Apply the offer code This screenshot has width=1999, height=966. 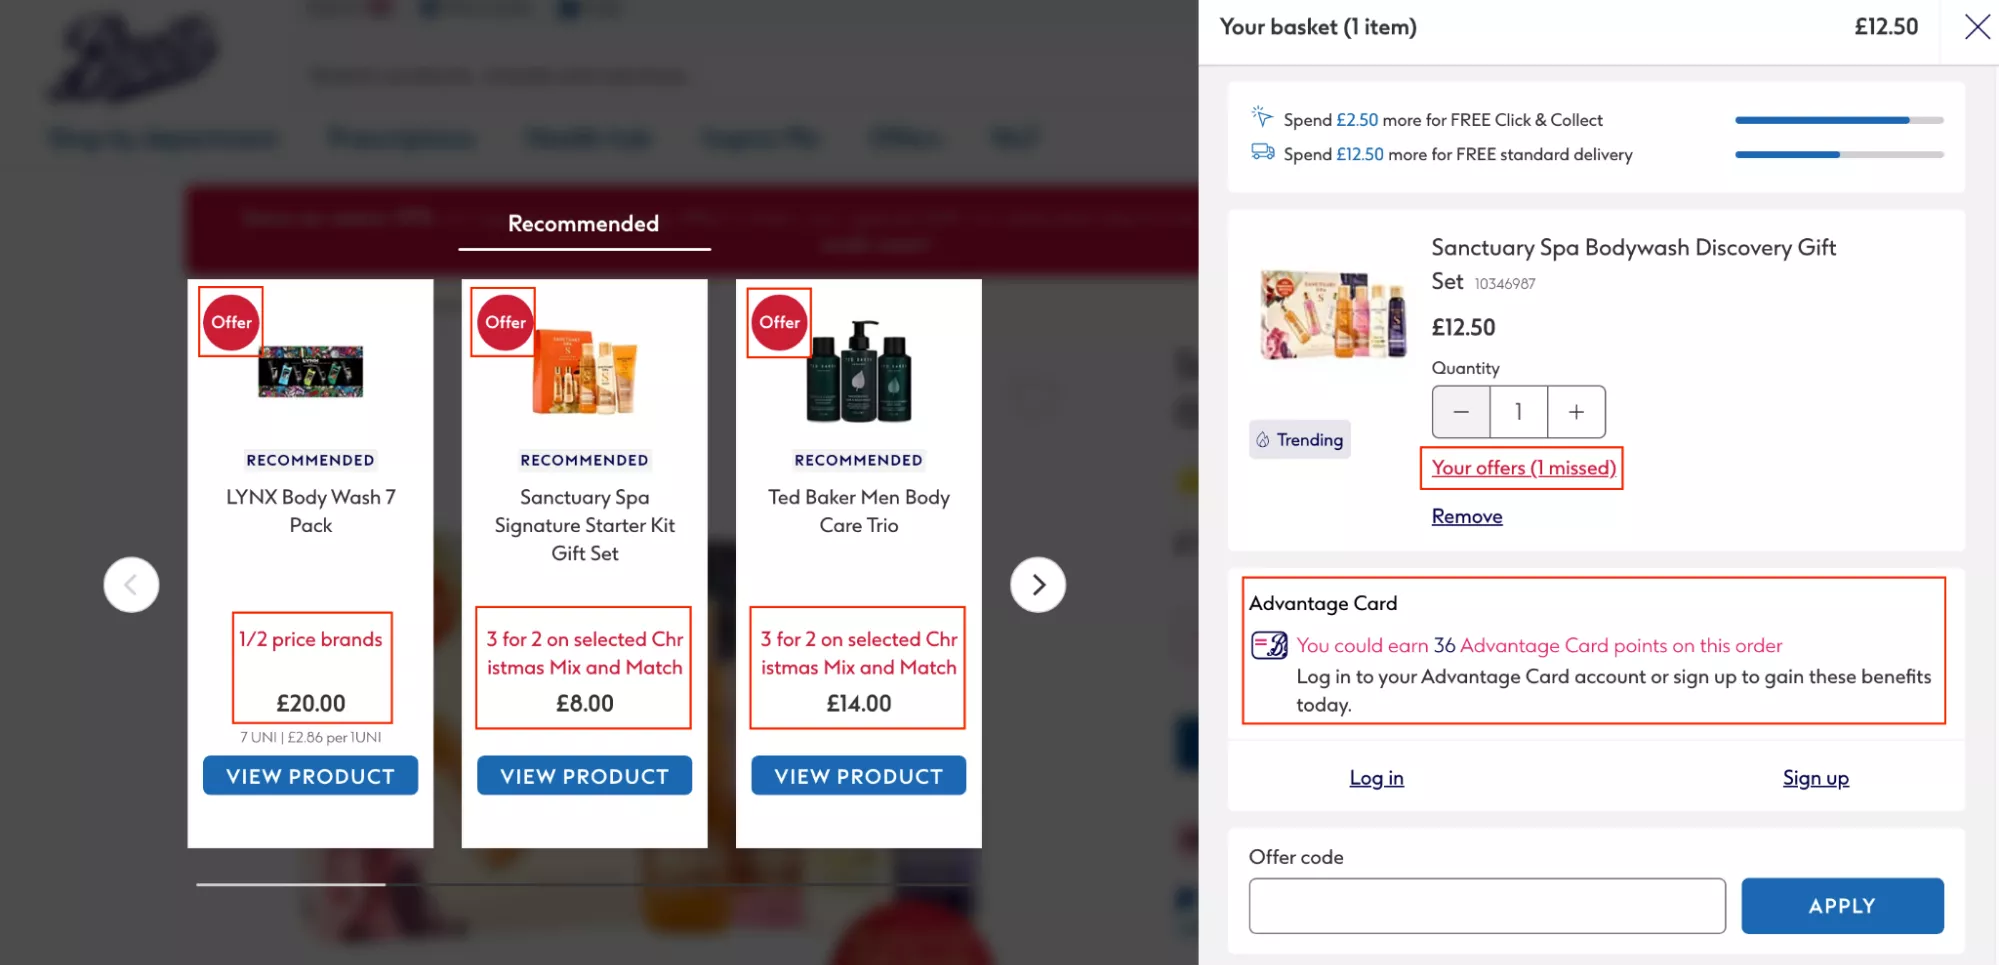(1842, 906)
